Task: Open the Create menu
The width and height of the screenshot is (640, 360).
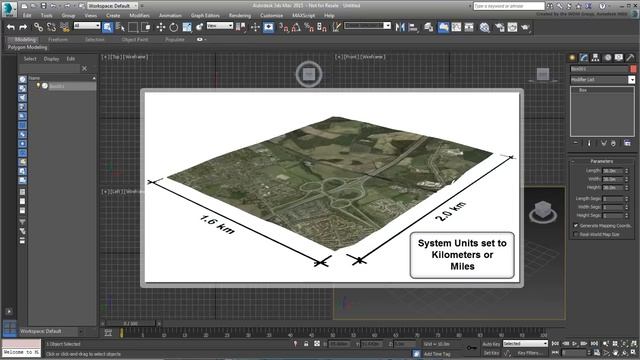Action: tap(113, 16)
